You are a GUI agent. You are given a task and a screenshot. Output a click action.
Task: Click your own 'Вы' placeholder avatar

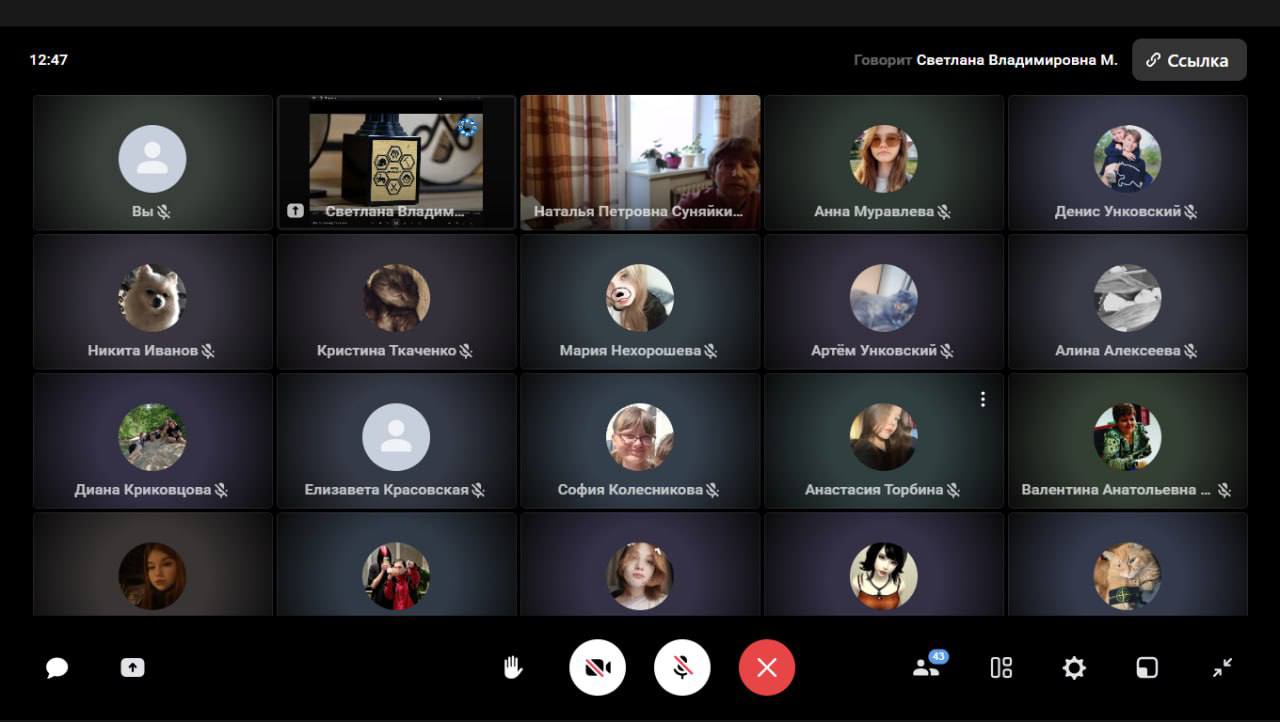(x=152, y=158)
